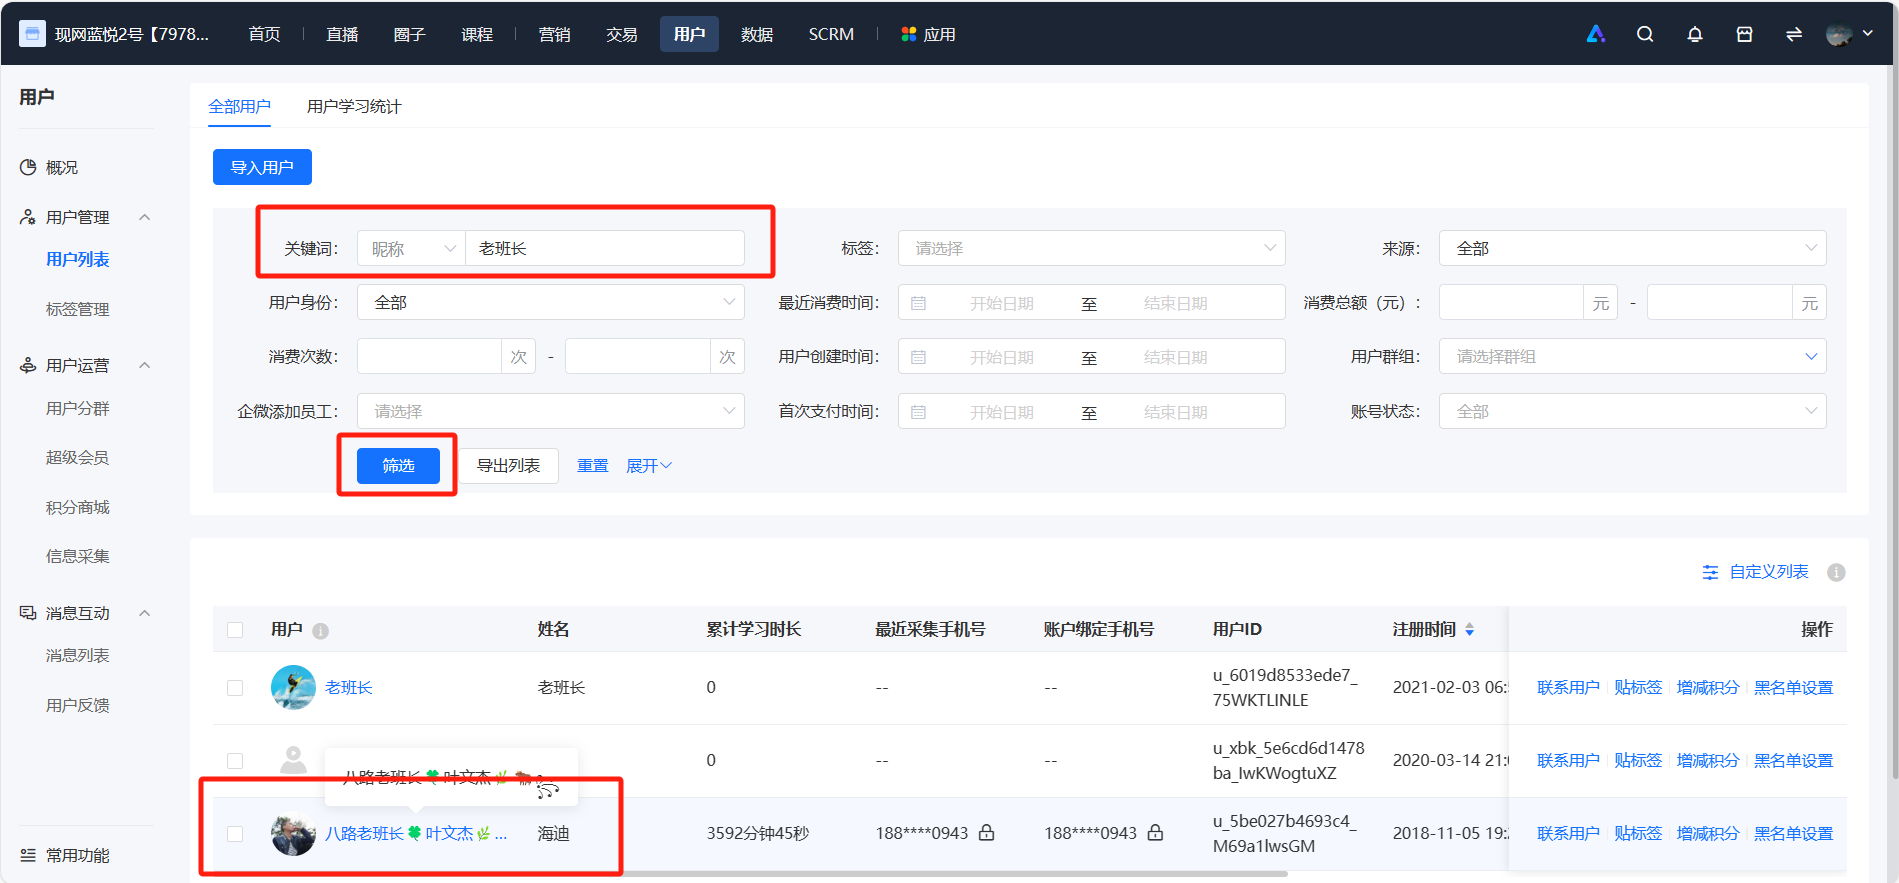Click the info icon beside 自定义列表
The image size is (1899, 883).
pyautogui.click(x=1836, y=572)
